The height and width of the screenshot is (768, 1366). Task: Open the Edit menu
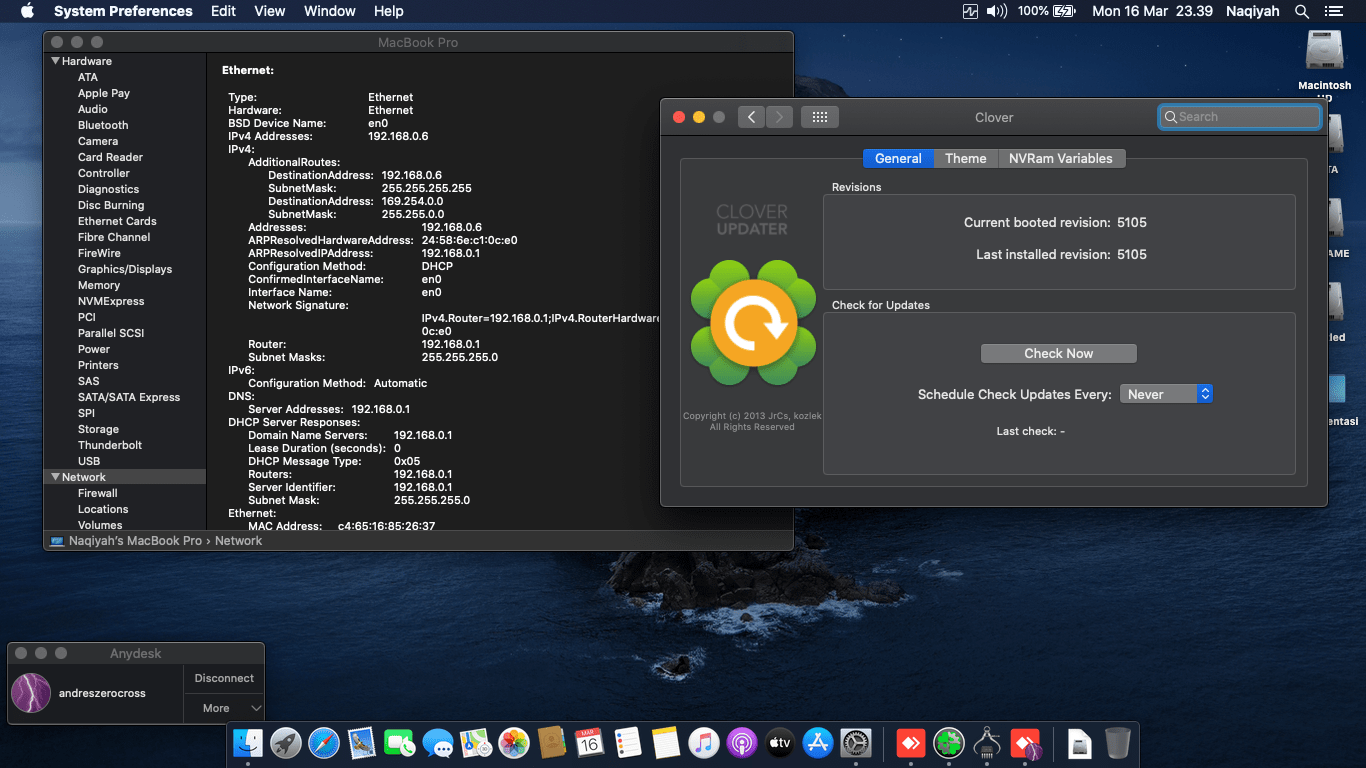pos(224,11)
